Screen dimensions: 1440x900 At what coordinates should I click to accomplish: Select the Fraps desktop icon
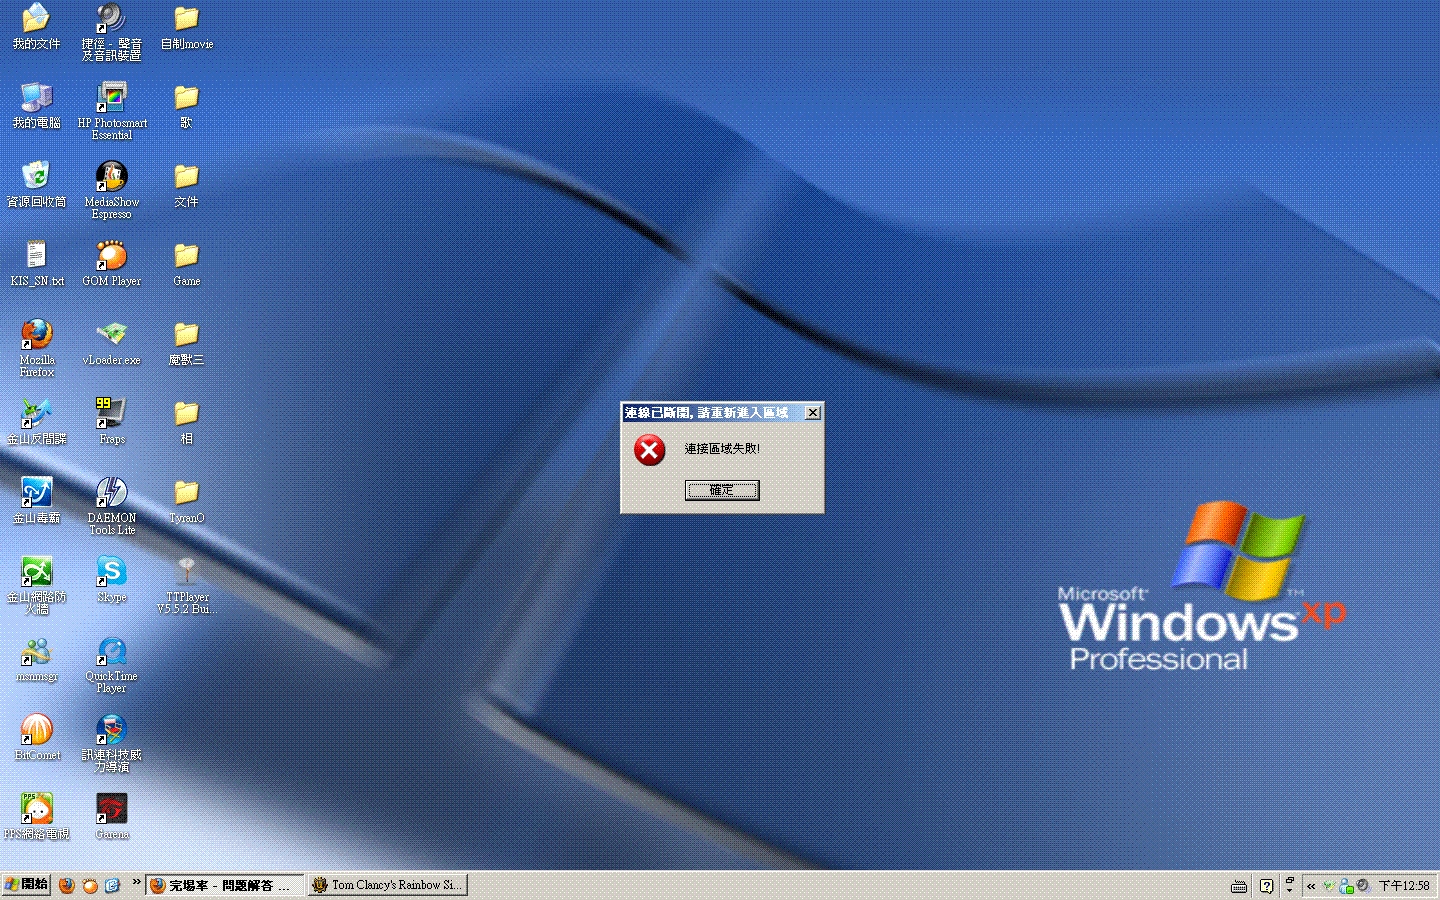point(111,414)
